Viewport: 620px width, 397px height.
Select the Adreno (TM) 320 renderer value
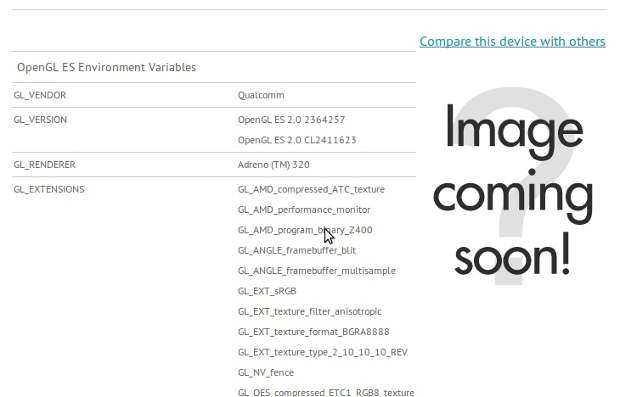(x=274, y=165)
